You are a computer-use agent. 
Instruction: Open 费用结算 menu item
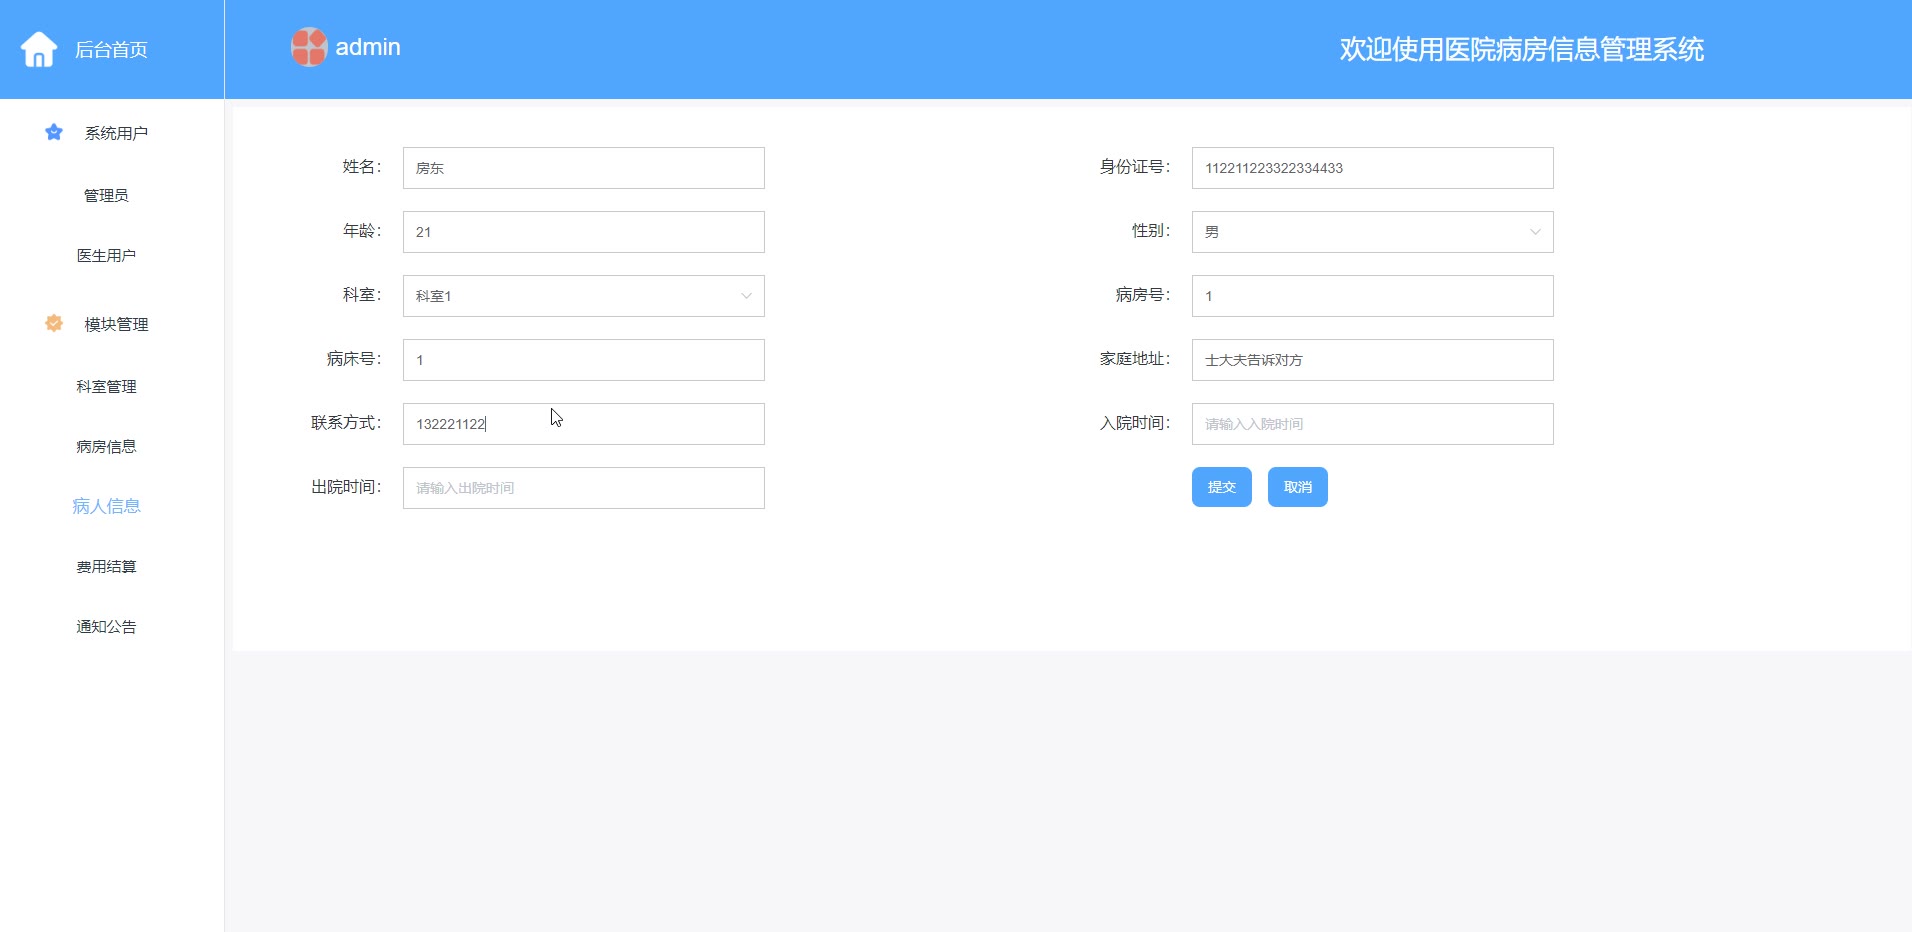106,566
